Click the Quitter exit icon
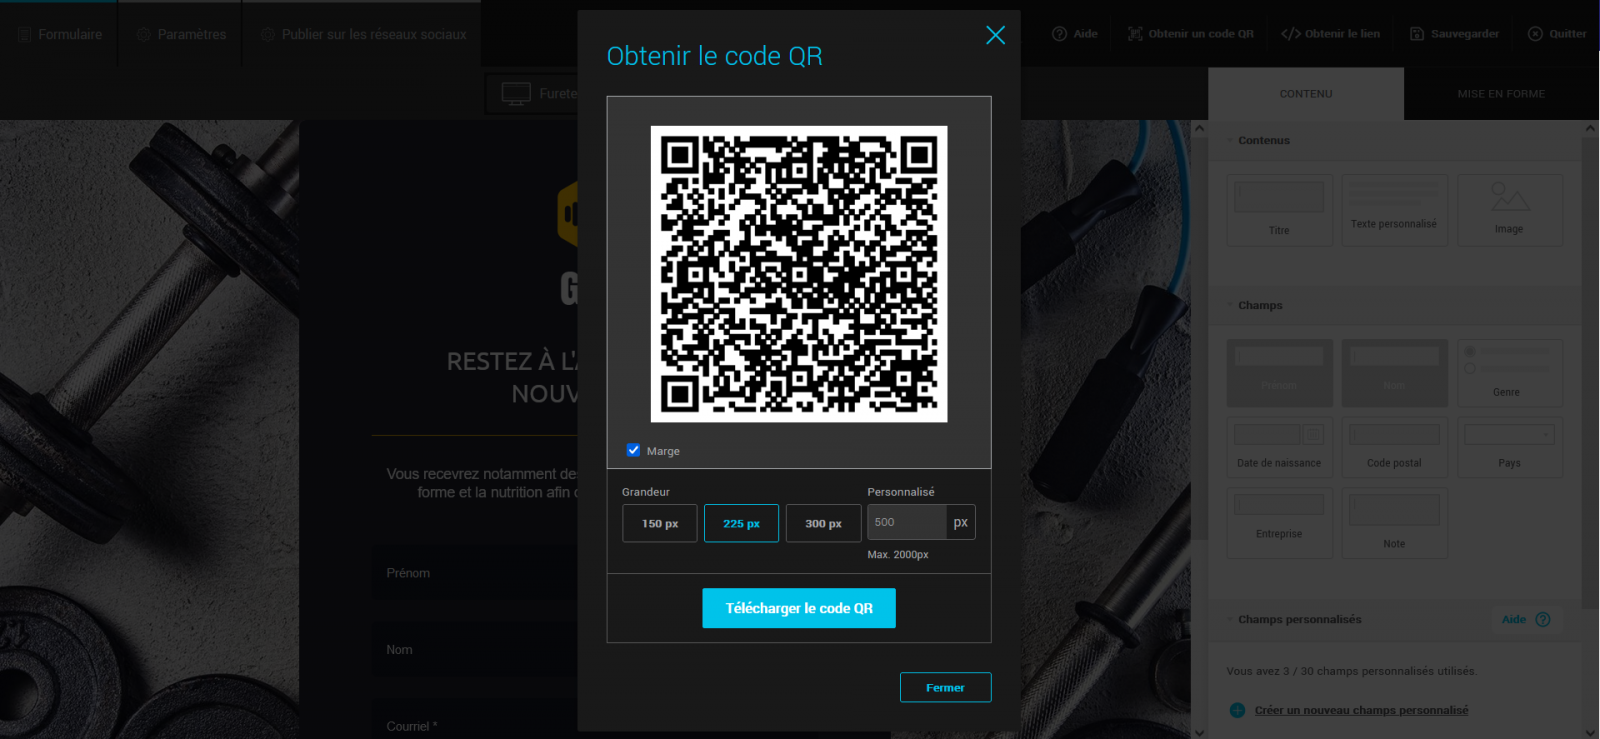Screen dimensions: 1600x739 coord(1535,34)
